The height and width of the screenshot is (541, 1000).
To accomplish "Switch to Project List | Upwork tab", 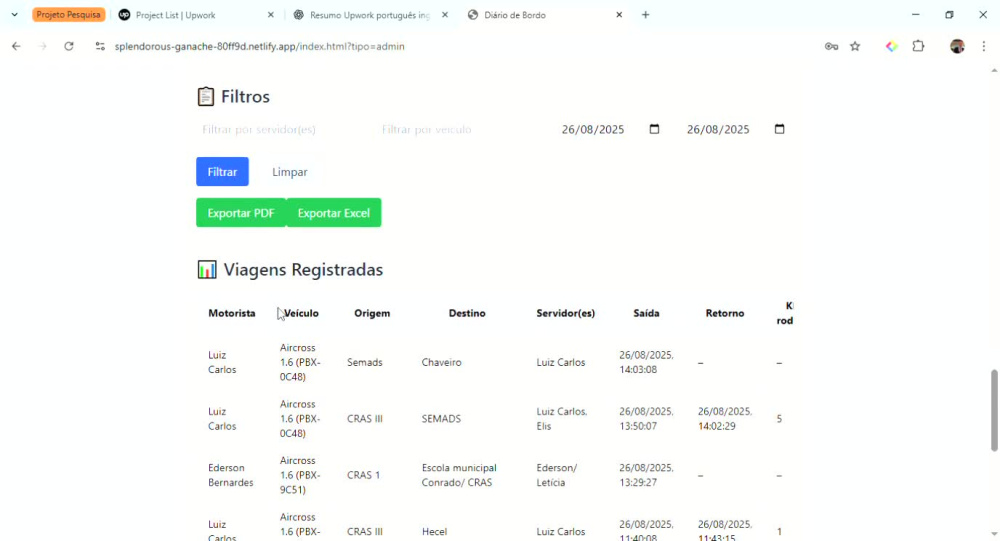I will click(x=196, y=15).
